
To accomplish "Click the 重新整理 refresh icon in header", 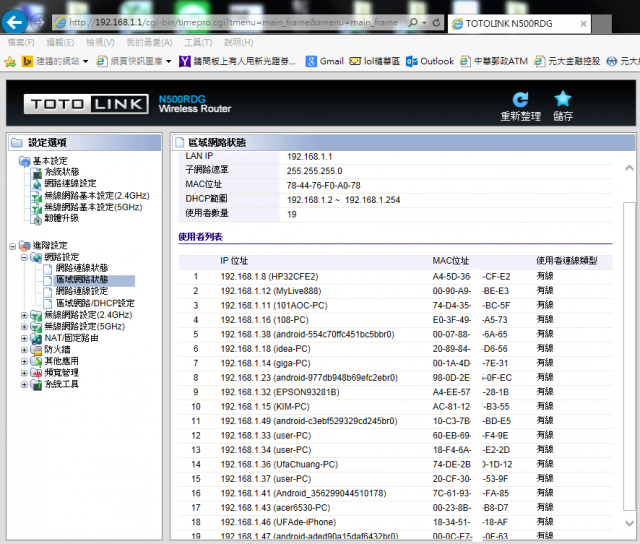I will [520, 99].
